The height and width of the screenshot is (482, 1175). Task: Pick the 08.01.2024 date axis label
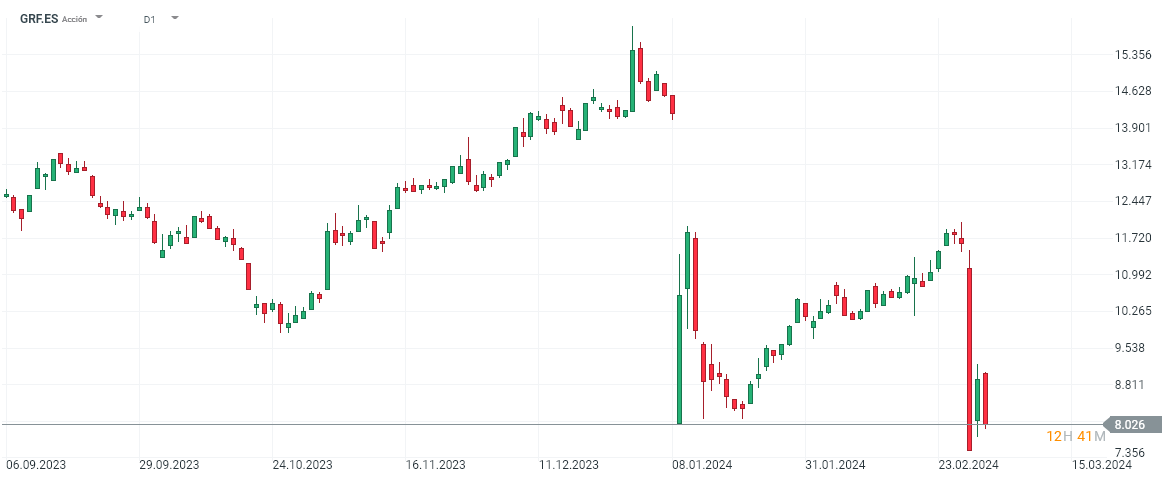point(700,464)
